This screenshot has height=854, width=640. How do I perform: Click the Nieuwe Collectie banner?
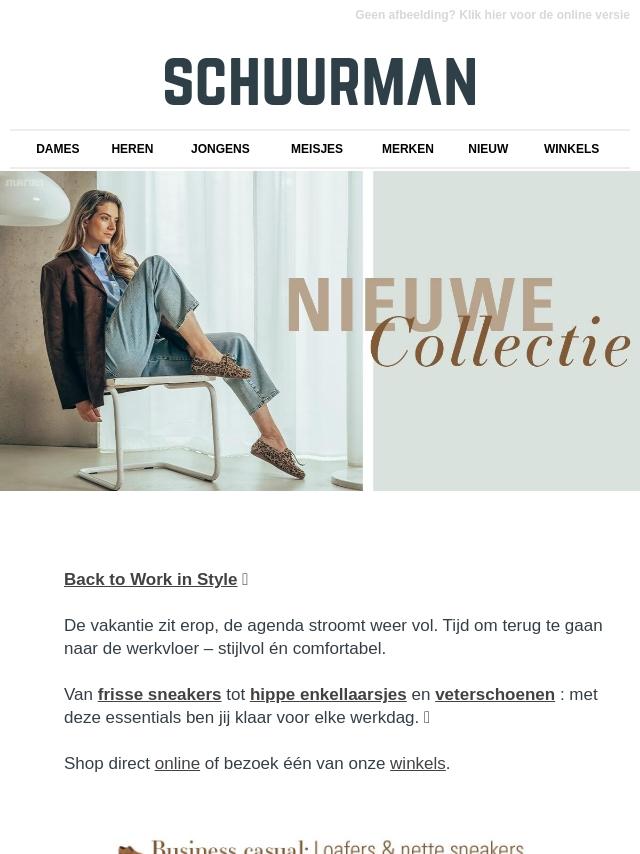[507, 331]
